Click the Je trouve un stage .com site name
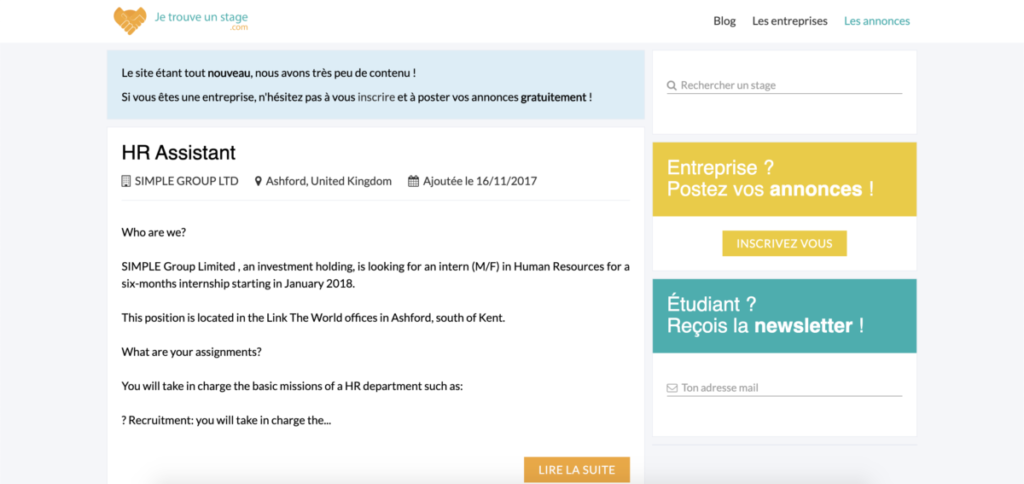The height and width of the screenshot is (484, 1024). point(201,20)
